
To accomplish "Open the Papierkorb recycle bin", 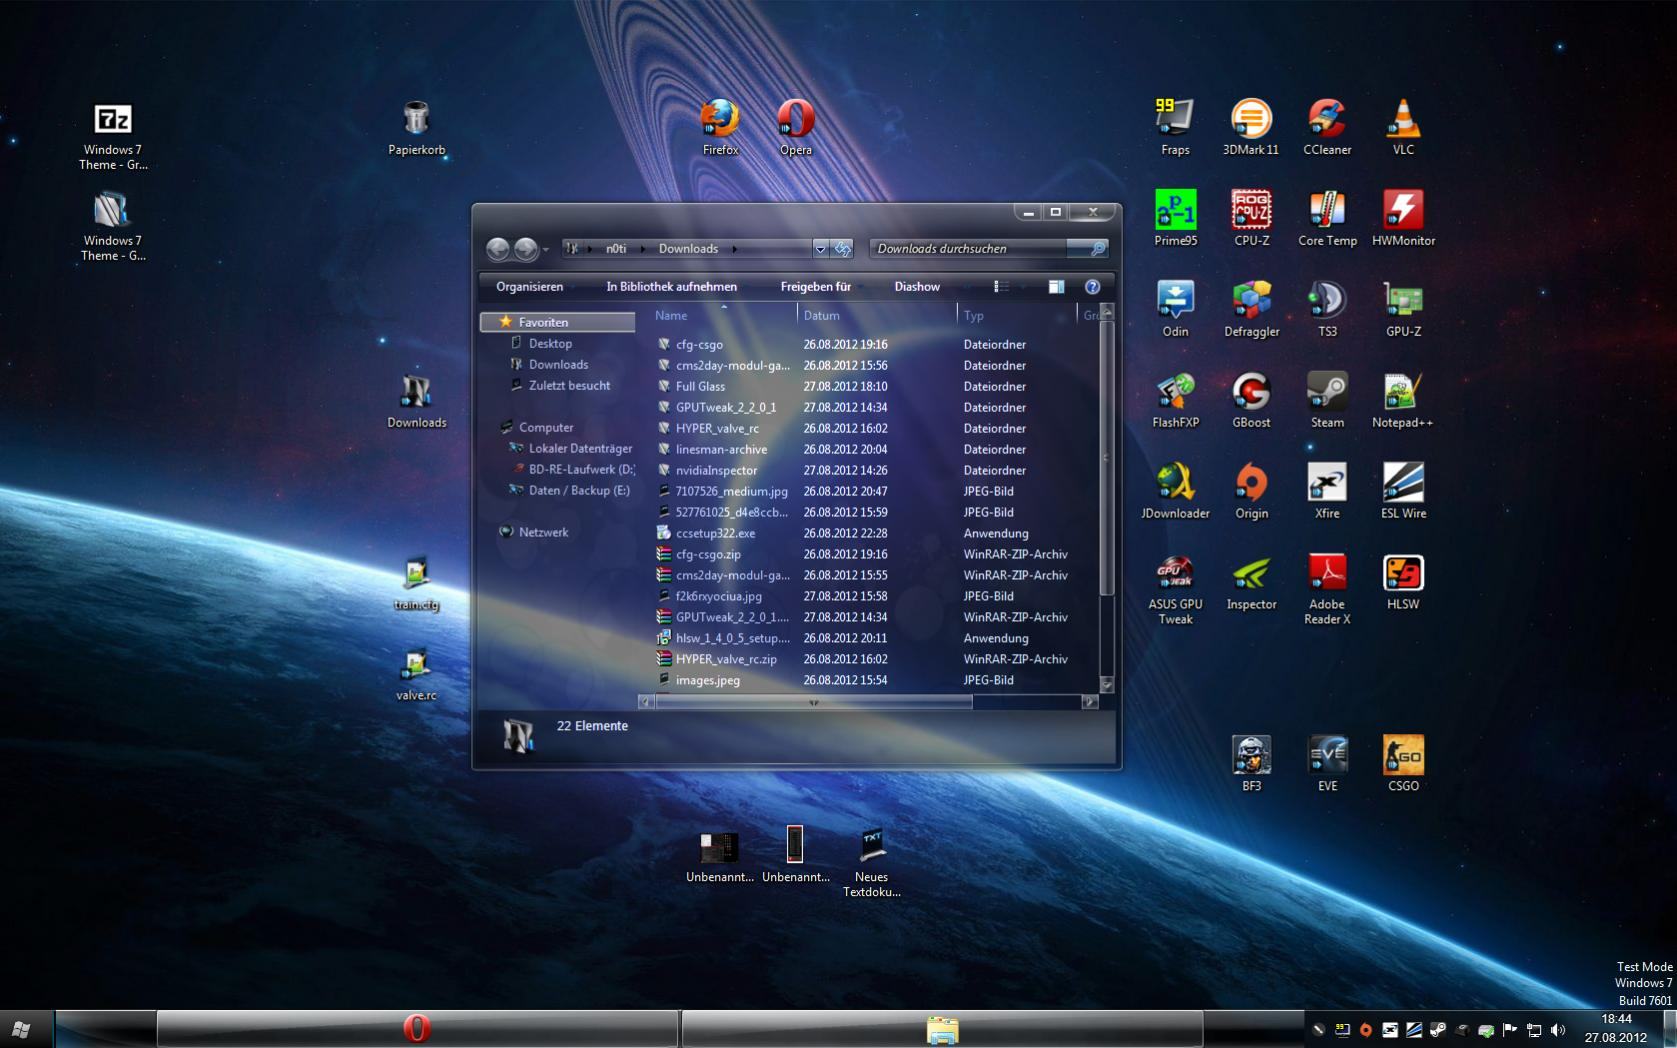I will click(416, 127).
